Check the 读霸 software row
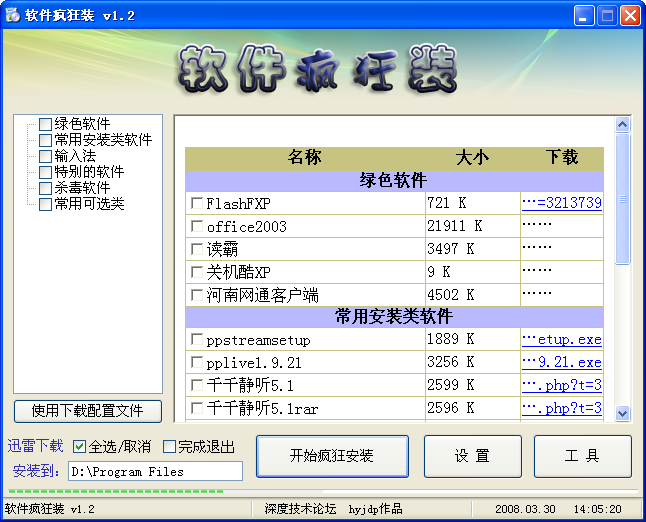 [x=197, y=249]
